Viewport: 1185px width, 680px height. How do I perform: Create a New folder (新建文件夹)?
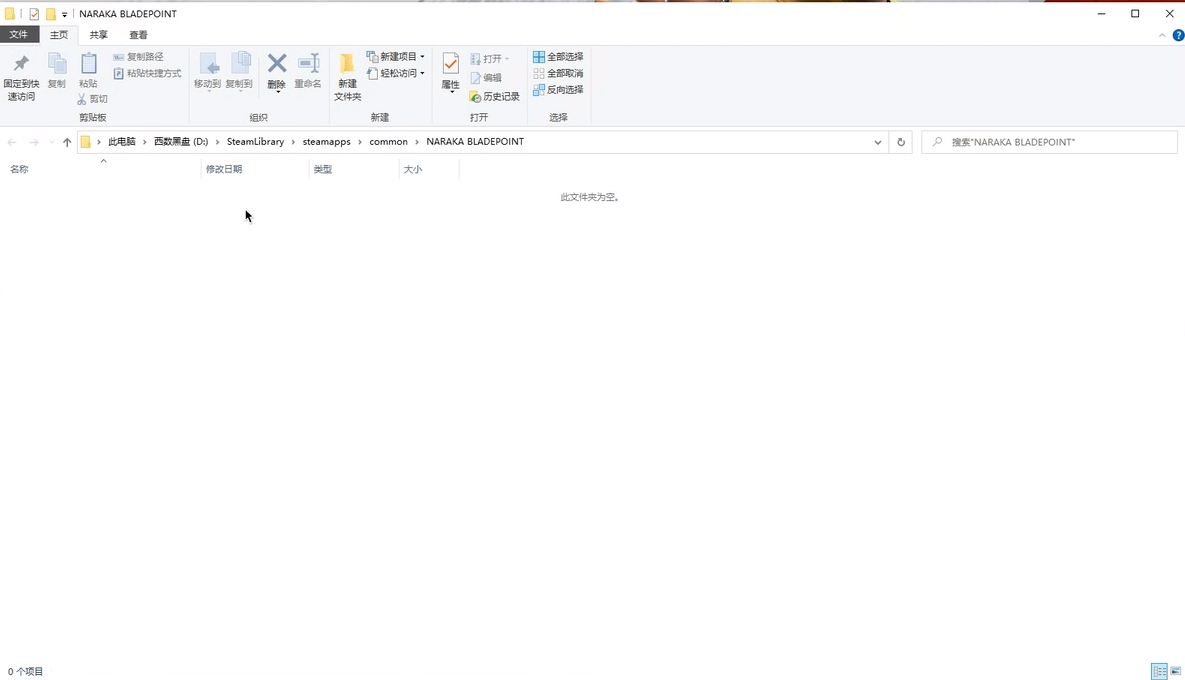(x=348, y=77)
